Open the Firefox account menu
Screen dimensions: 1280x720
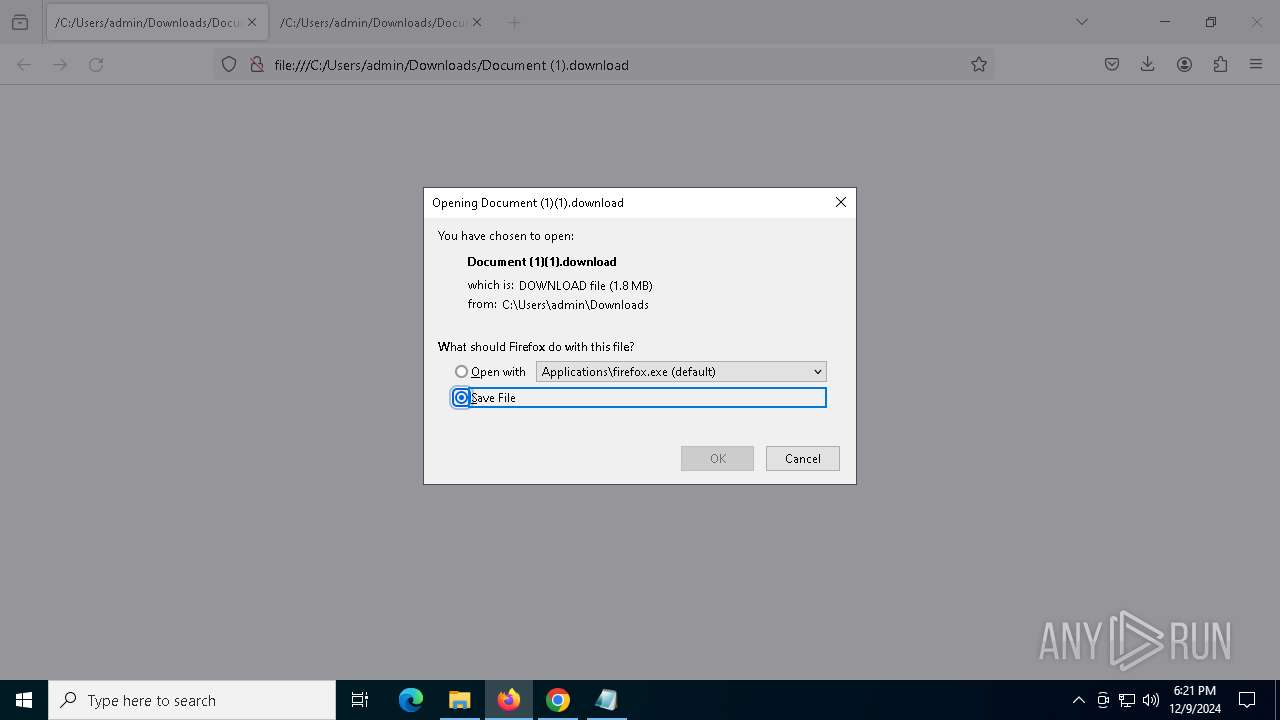(x=1184, y=65)
